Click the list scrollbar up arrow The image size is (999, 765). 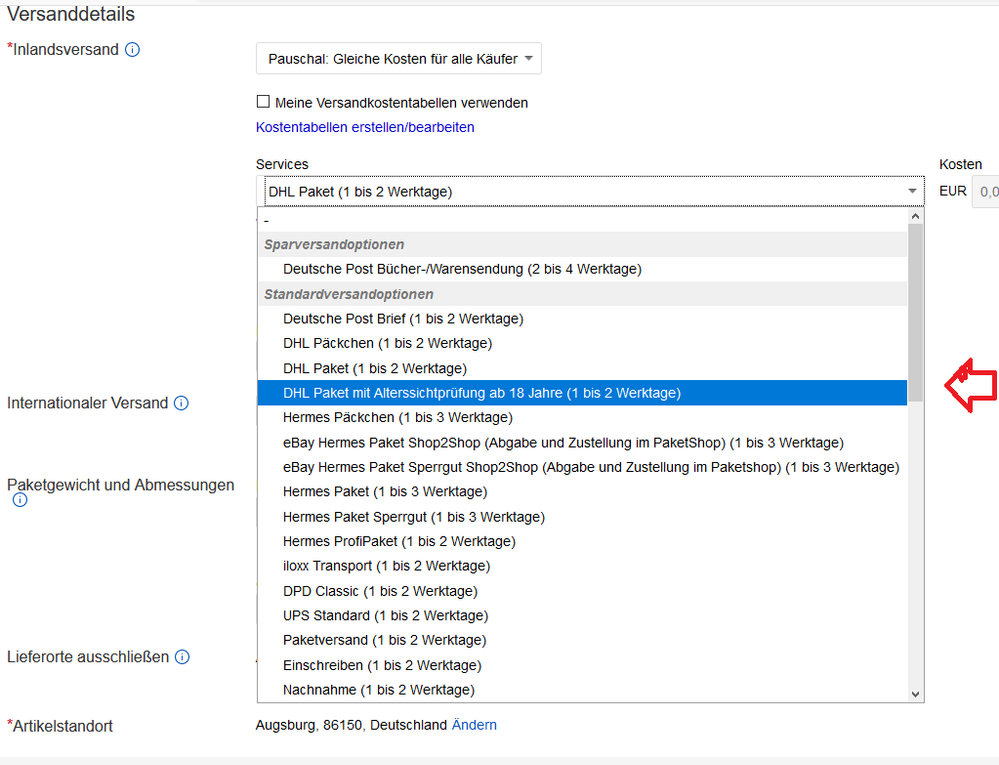(x=915, y=216)
